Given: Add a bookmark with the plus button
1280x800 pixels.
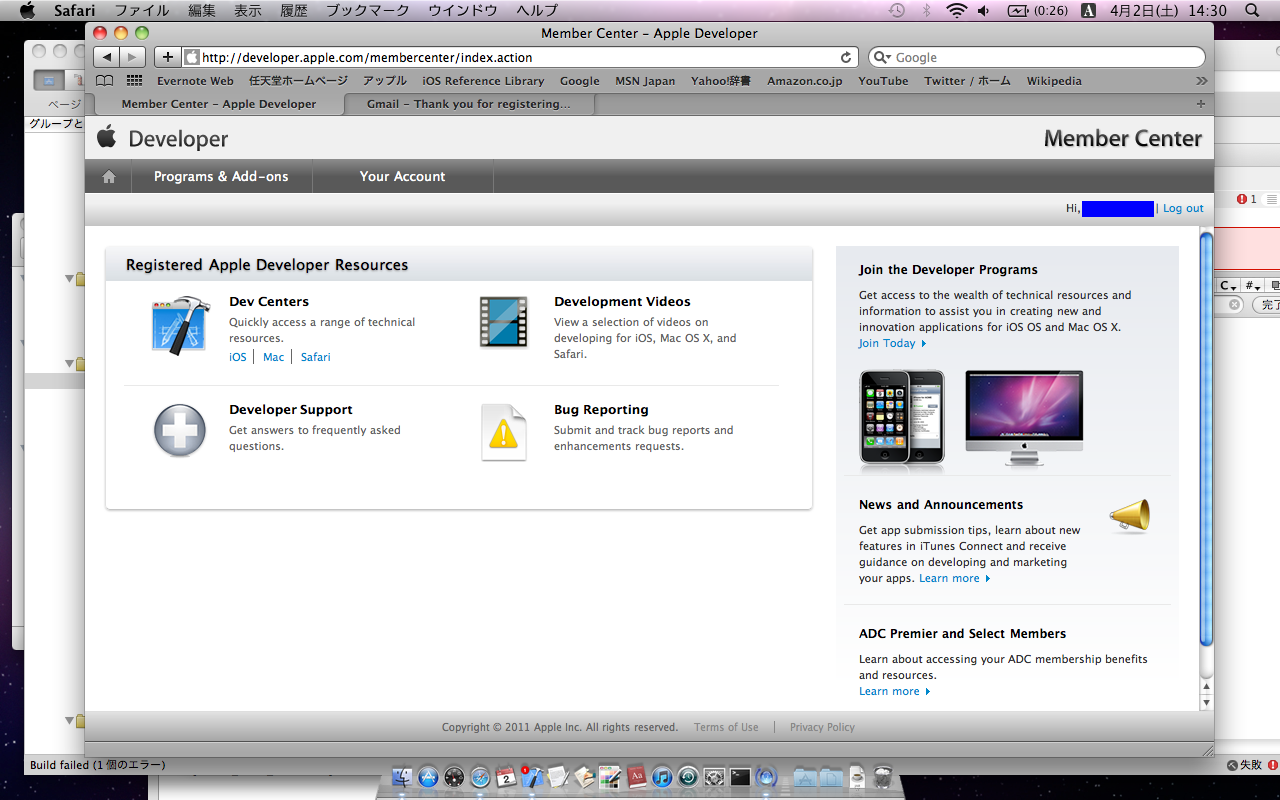Looking at the screenshot, I should coord(167,57).
